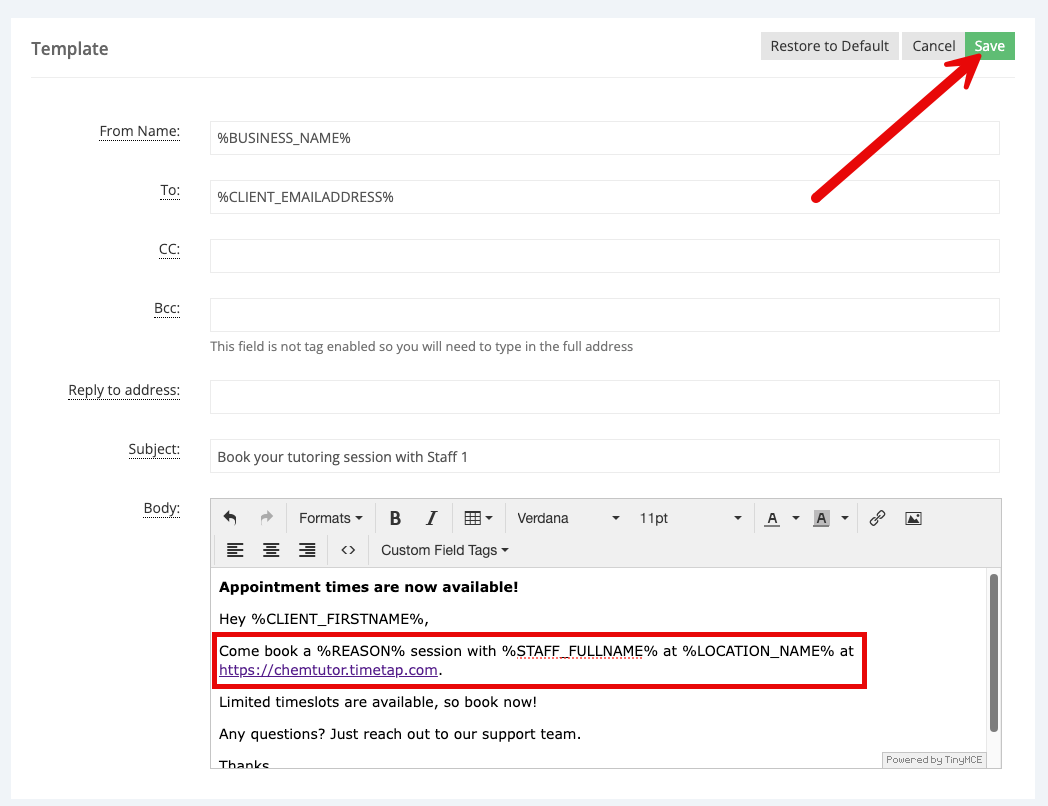The width and height of the screenshot is (1048, 806).
Task: Click 'Any questions? Just reach out' line
Action: tap(400, 734)
